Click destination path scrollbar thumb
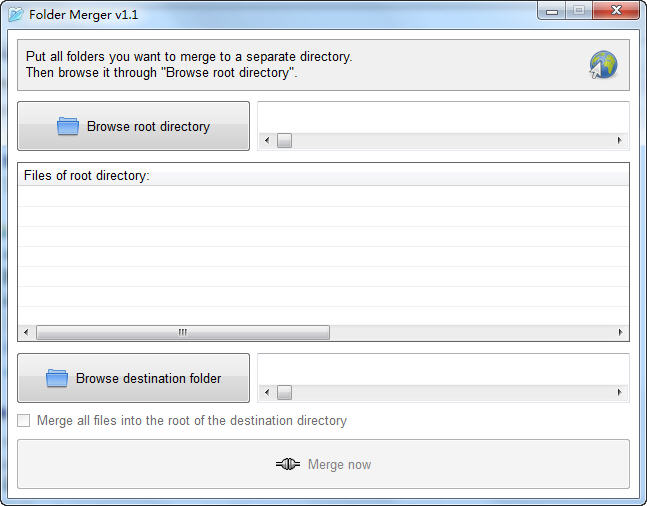This screenshot has width=647, height=506. click(x=284, y=392)
